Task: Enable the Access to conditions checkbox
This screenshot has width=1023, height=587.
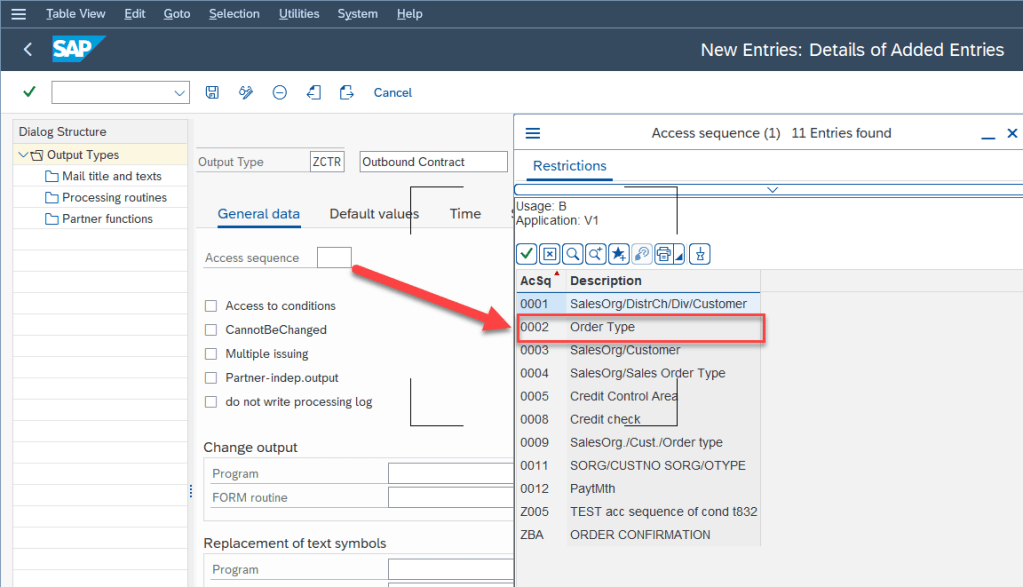Action: (211, 306)
